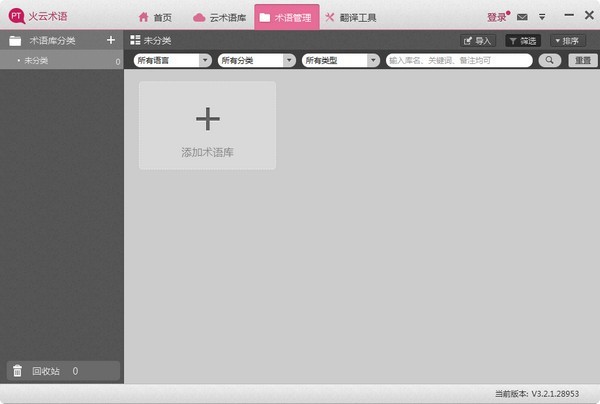Click the search magnifier button

tap(549, 60)
